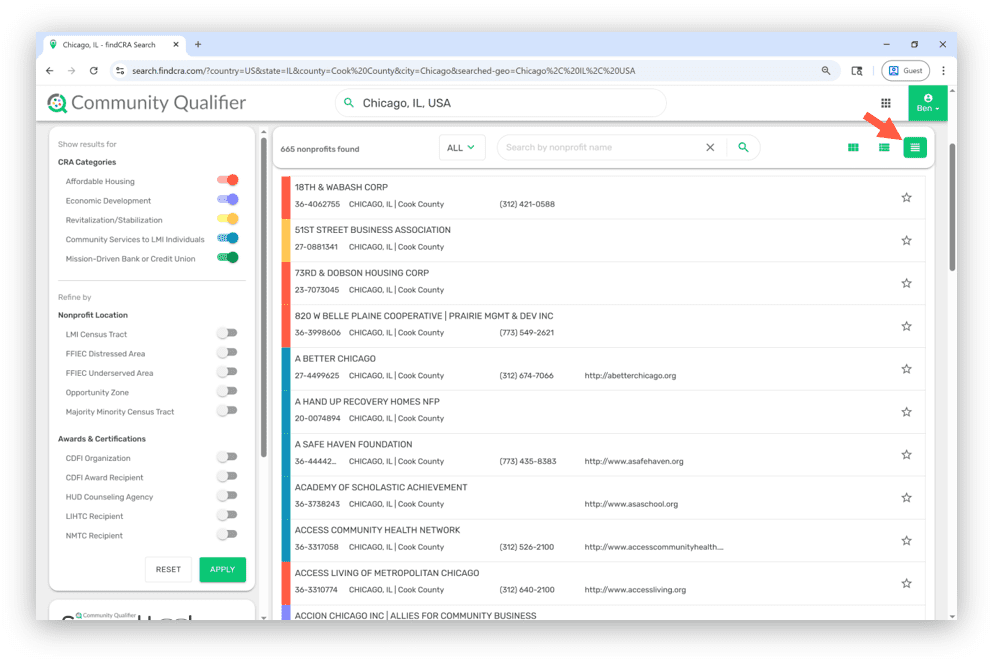Click the green nonprofit search magnifier button
This screenshot has width=997, height=659.
pos(743,148)
